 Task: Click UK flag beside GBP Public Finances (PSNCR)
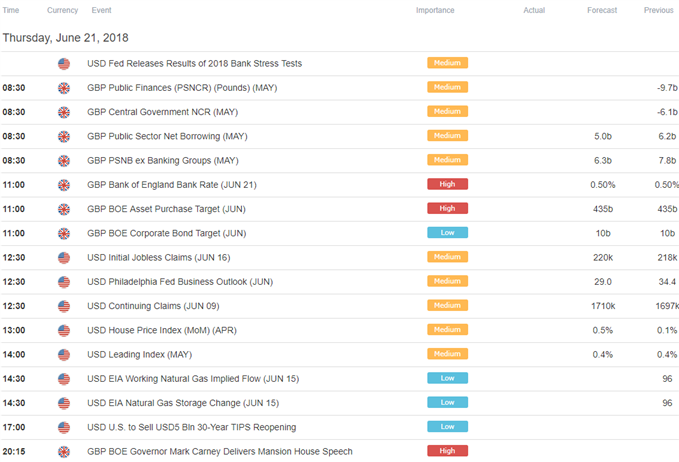pyautogui.click(x=64, y=88)
